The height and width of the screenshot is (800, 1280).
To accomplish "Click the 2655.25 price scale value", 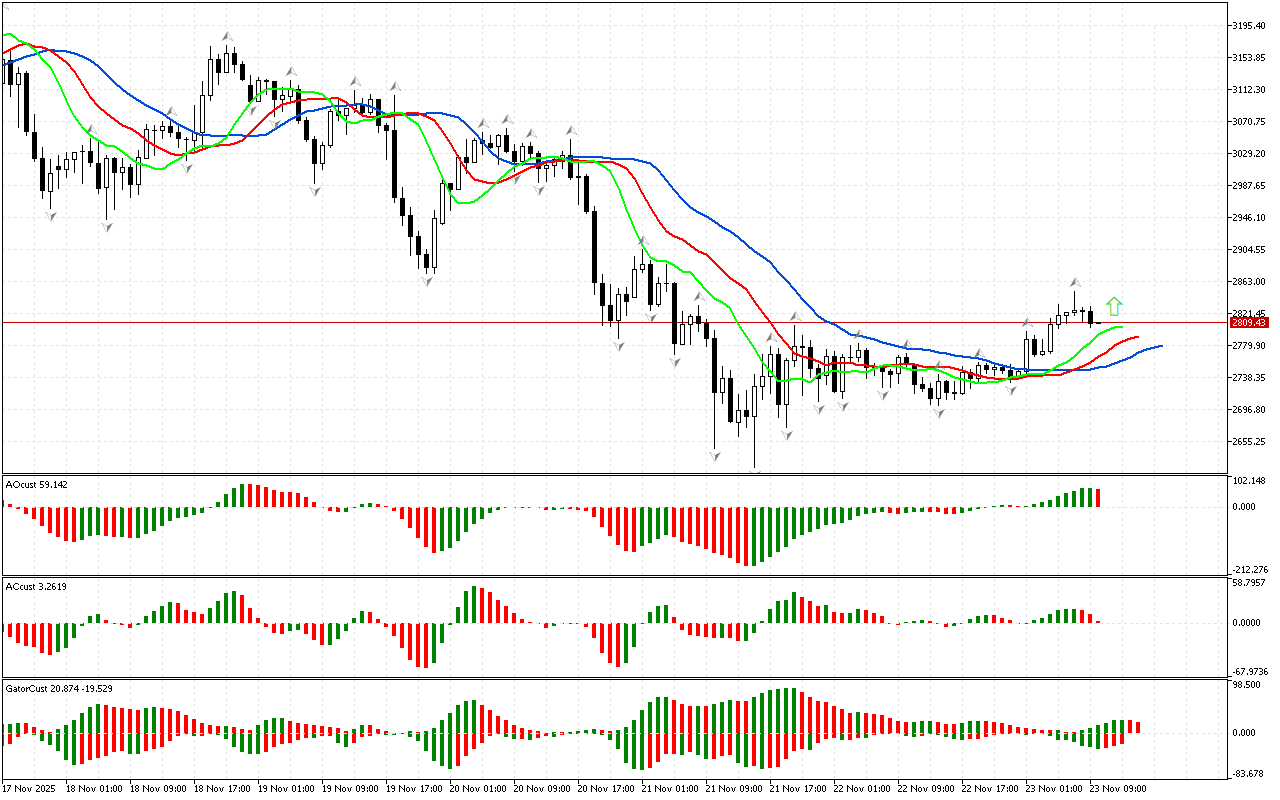I will 1251,442.
